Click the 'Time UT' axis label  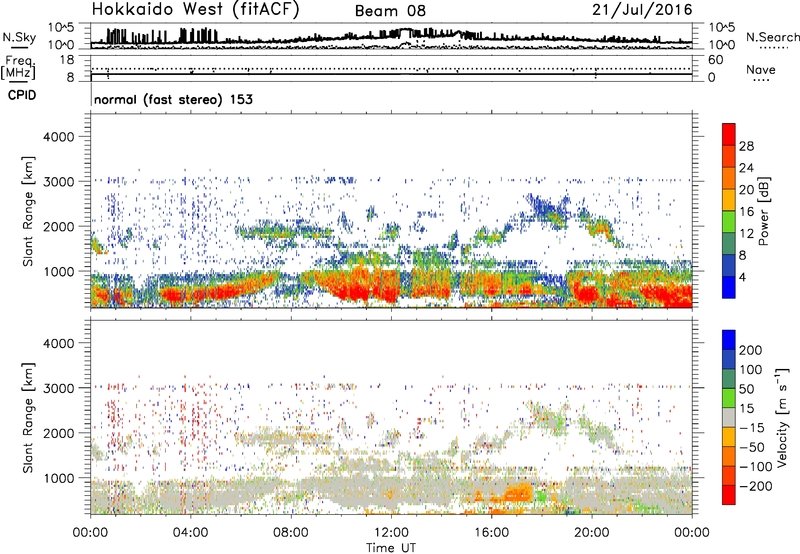pos(391,548)
